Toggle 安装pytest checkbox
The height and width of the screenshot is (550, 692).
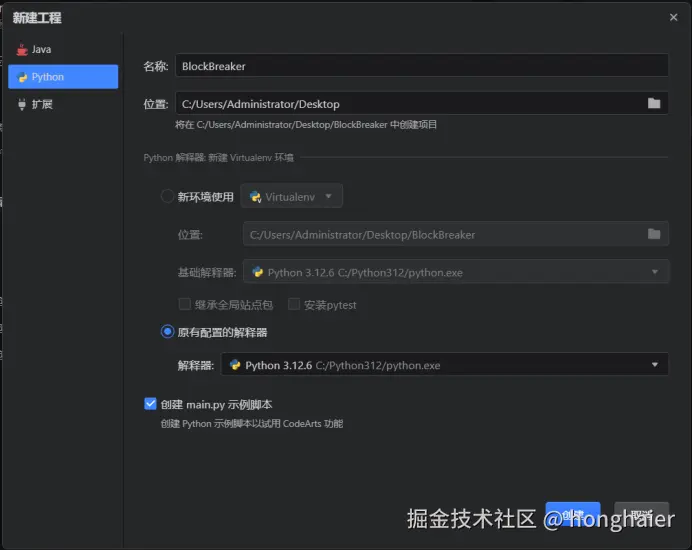(x=294, y=305)
